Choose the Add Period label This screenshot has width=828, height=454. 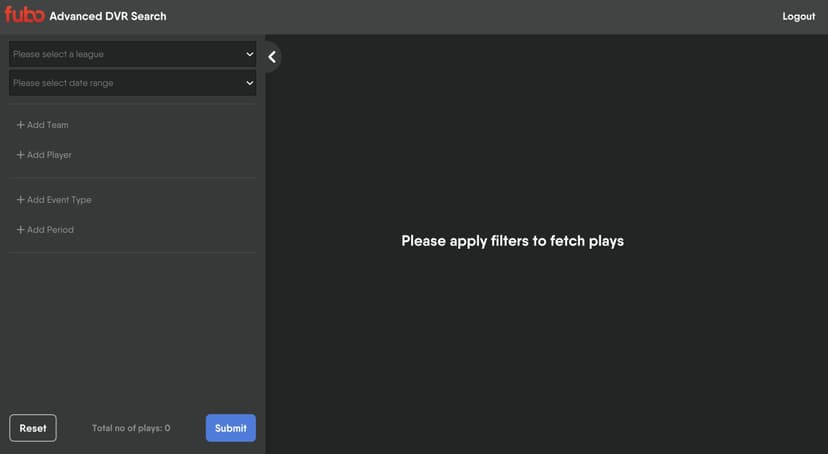click(50, 230)
